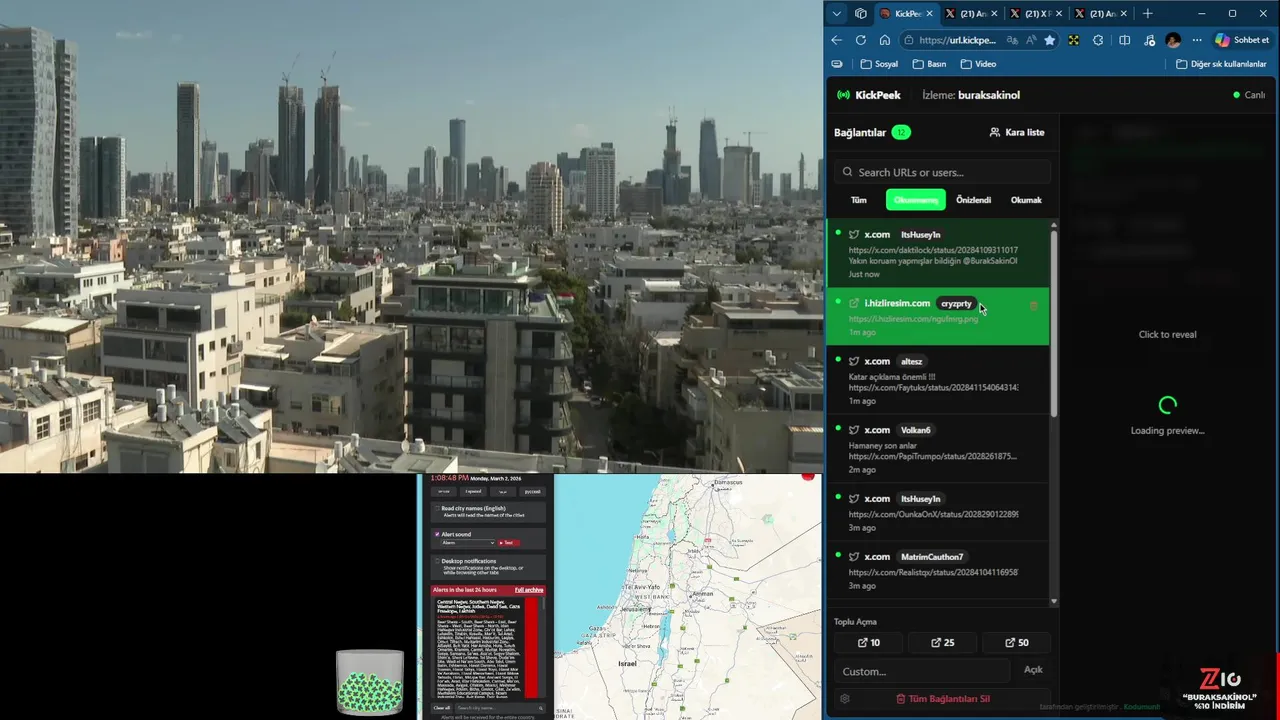This screenshot has width=1280, height=720.
Task: Close the KickPeek browser tab
Action: pos(929,14)
